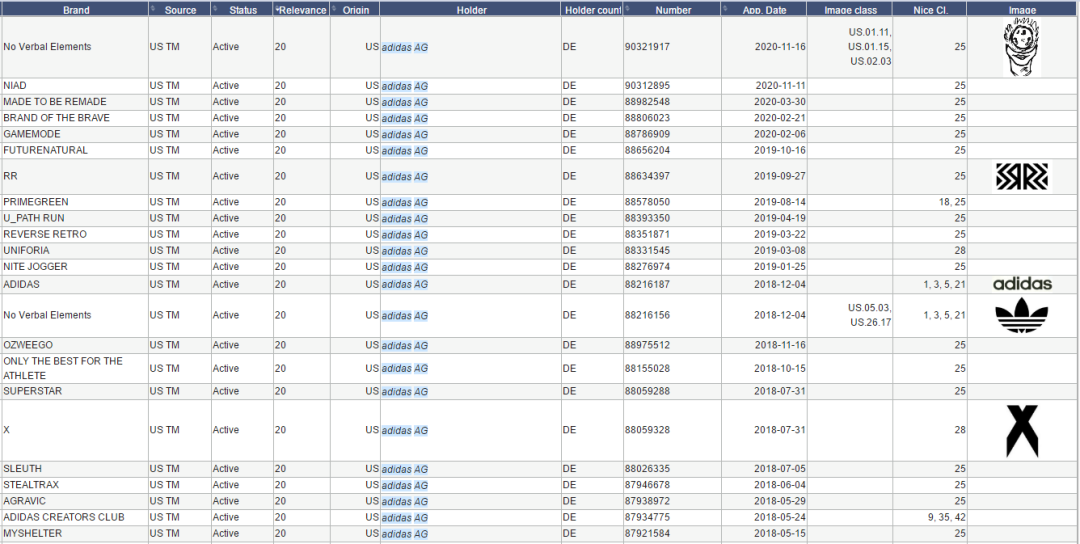The width and height of the screenshot is (1080, 544).
Task: Open adidas AG holder link in SUPERSTAR row
Action: (405, 392)
